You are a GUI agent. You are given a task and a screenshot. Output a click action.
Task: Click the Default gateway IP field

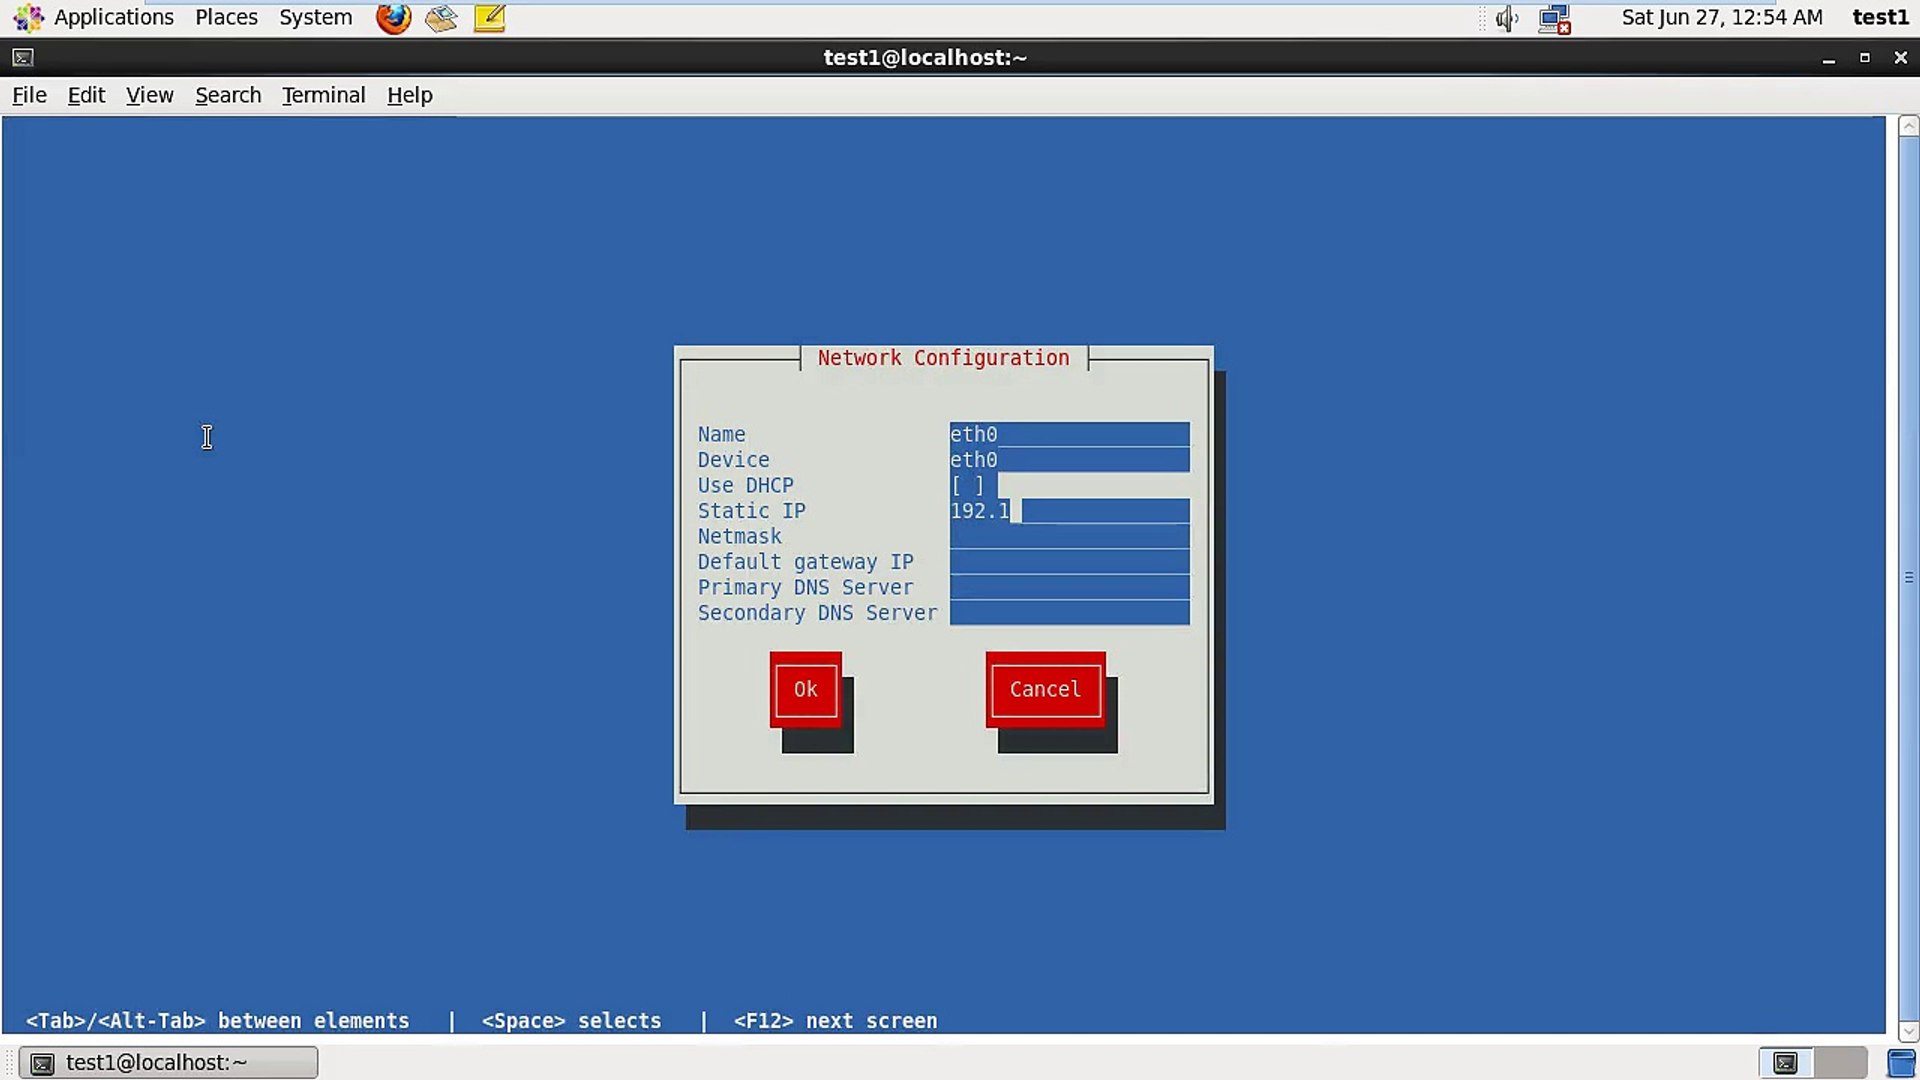(1069, 562)
